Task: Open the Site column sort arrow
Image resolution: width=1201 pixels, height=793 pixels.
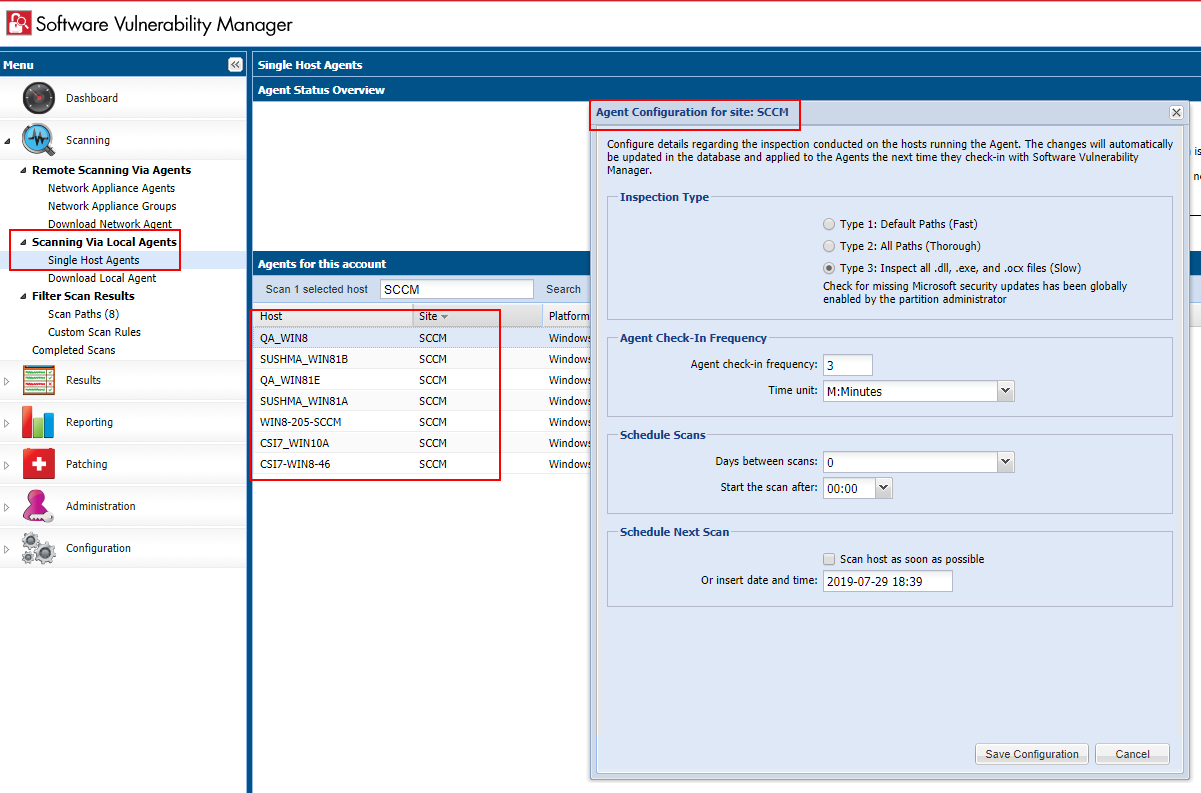Action: tap(444, 317)
